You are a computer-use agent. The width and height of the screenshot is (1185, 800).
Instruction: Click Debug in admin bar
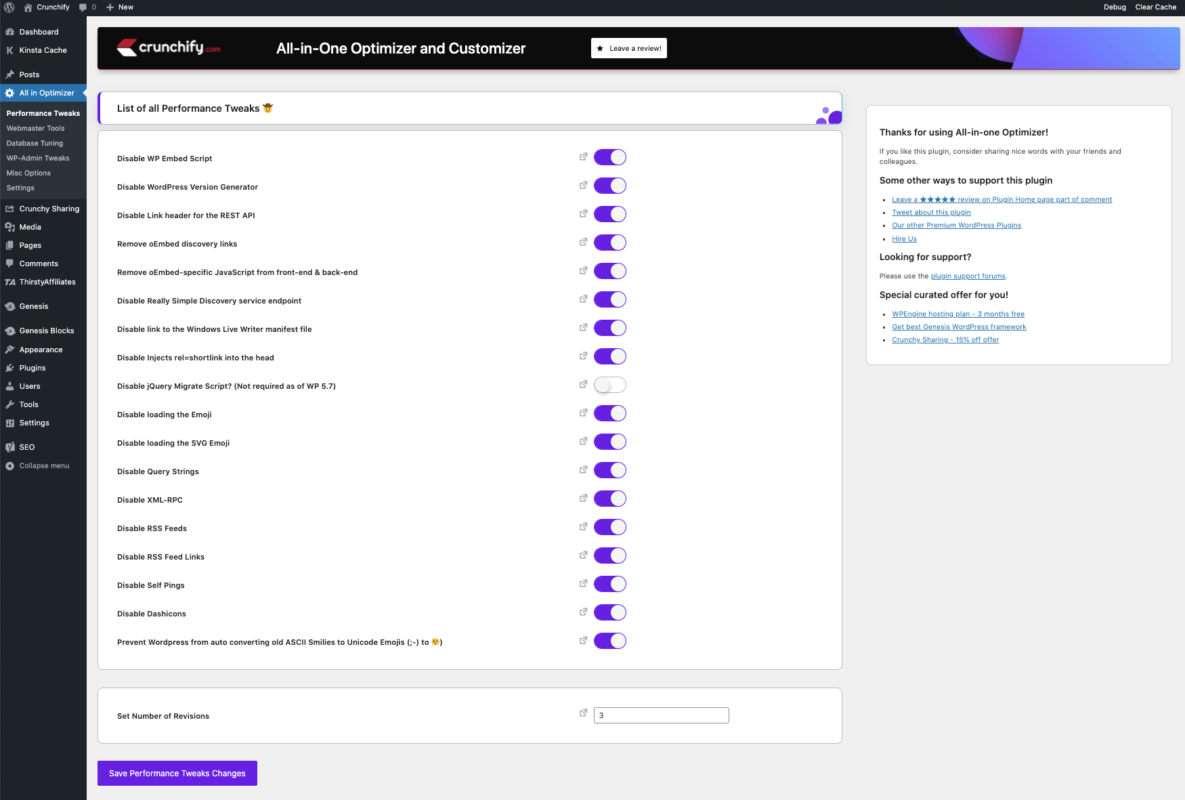[1114, 7]
